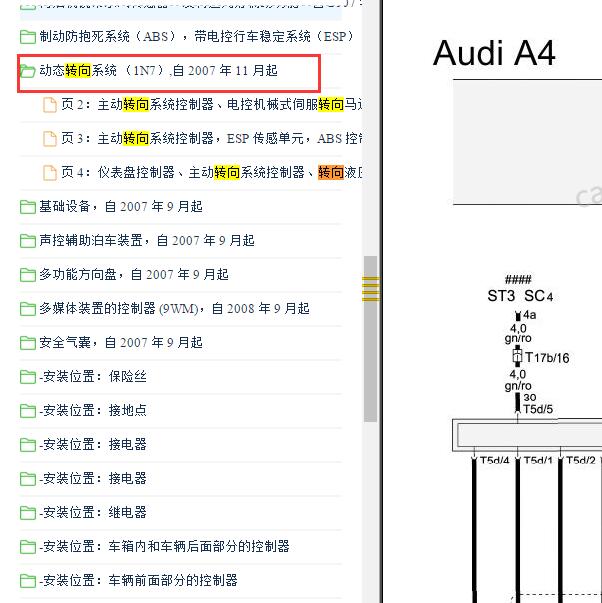Open the 制动防抱死系统（ABS）folder icon

[28, 37]
